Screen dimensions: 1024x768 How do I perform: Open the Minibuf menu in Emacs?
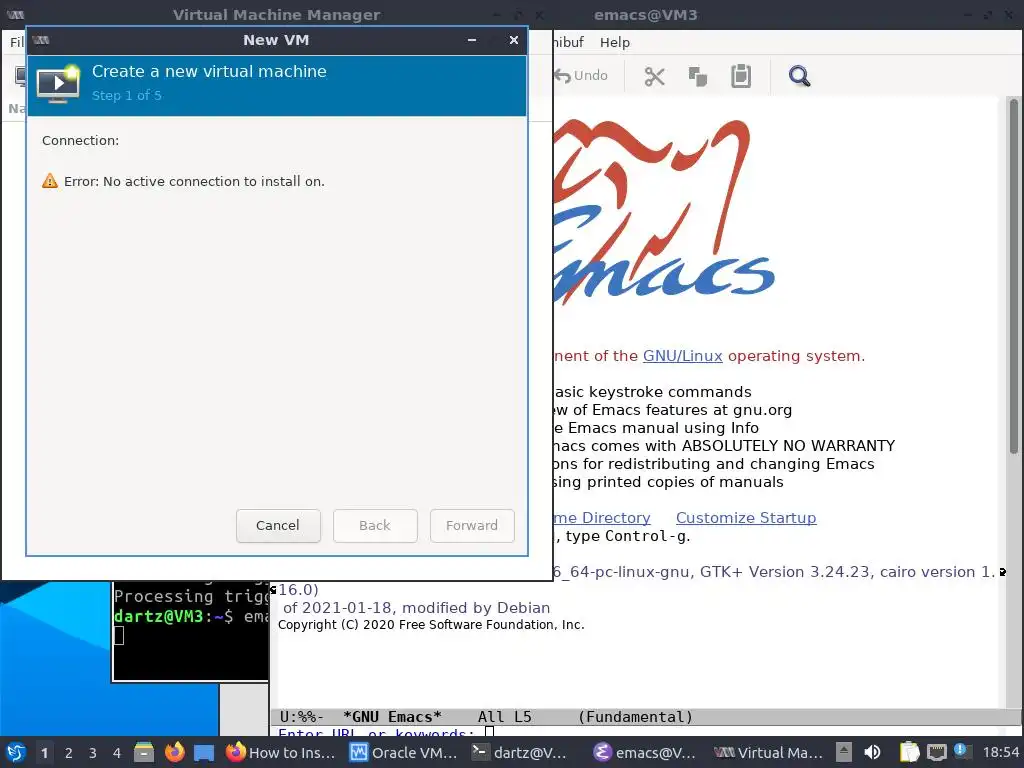(x=568, y=42)
